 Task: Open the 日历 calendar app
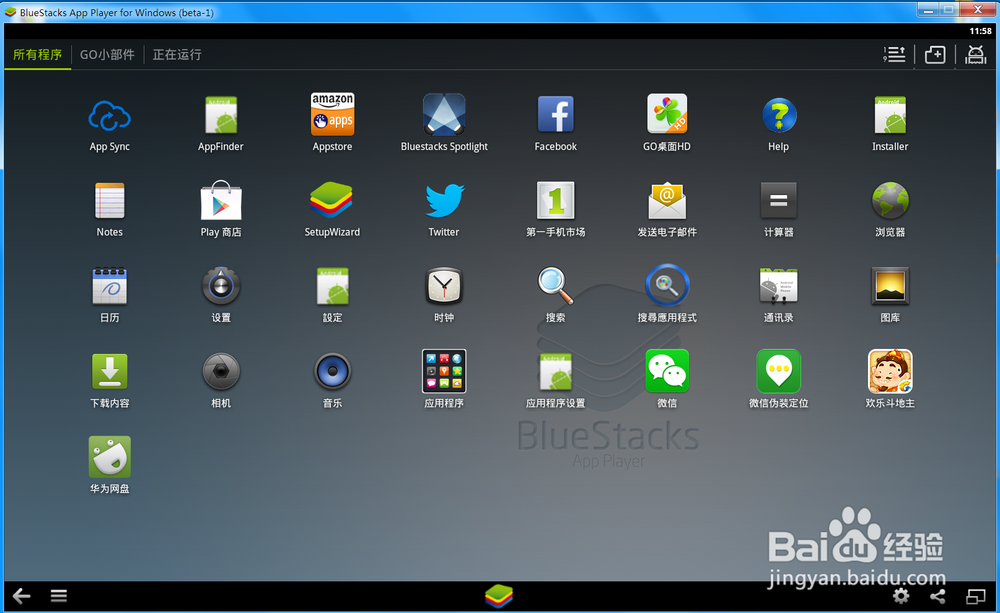point(110,286)
